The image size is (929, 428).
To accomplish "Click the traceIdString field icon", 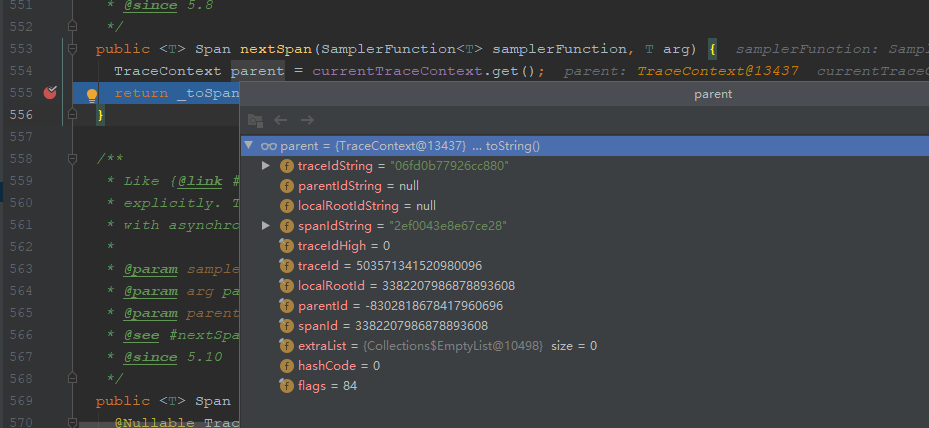I will (x=287, y=166).
